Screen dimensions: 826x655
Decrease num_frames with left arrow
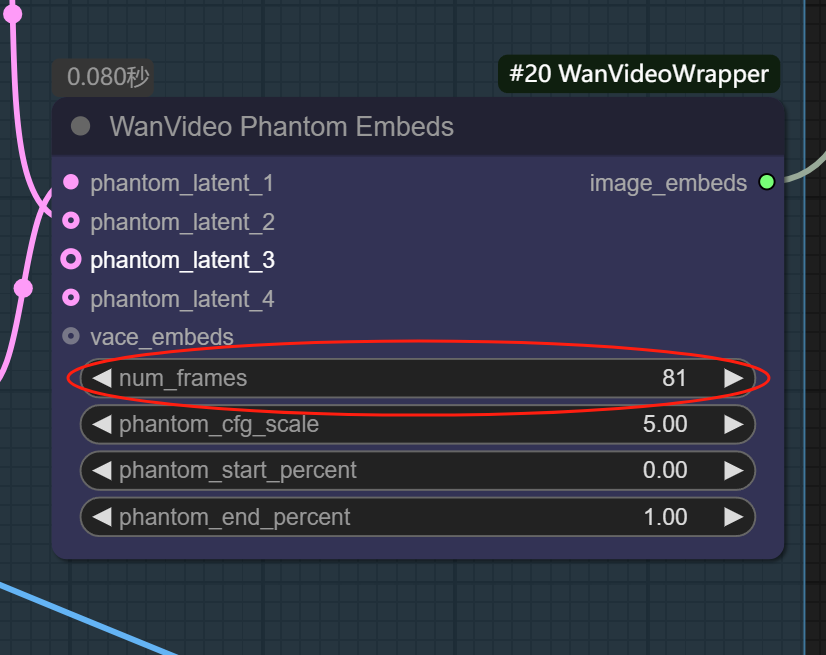click(x=101, y=378)
